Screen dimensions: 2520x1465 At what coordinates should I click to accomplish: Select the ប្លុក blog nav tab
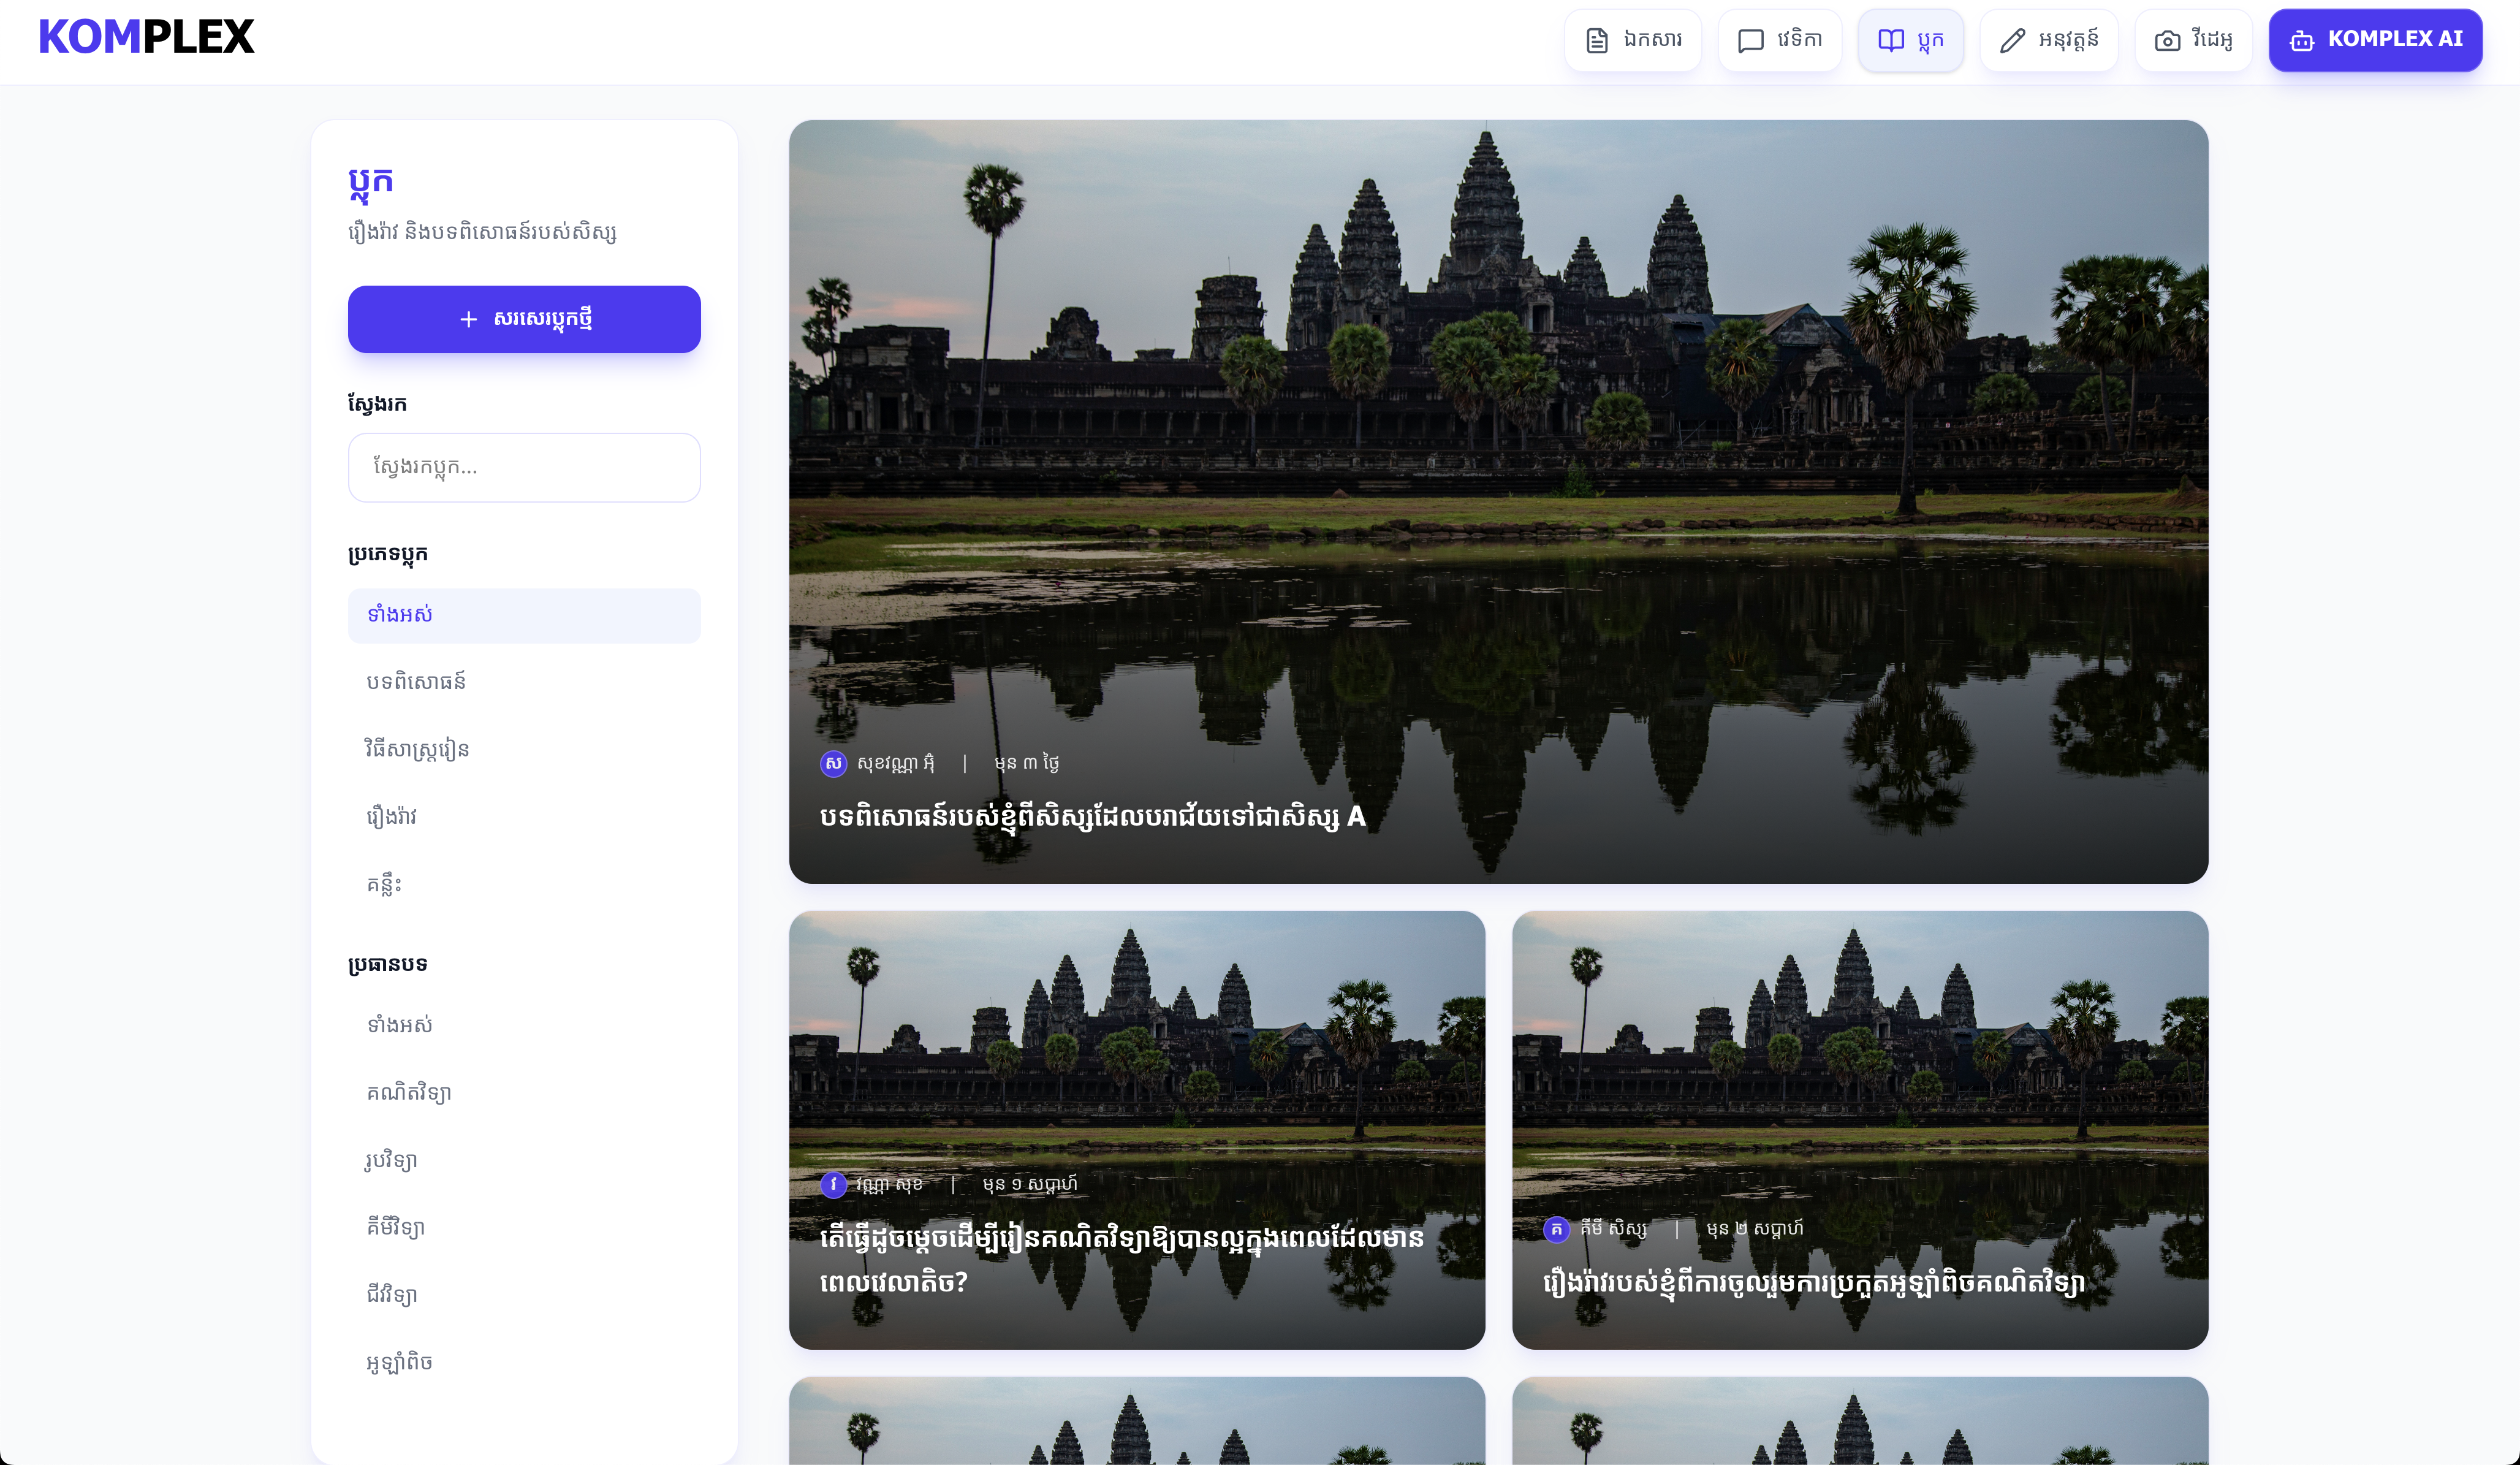coord(1910,40)
